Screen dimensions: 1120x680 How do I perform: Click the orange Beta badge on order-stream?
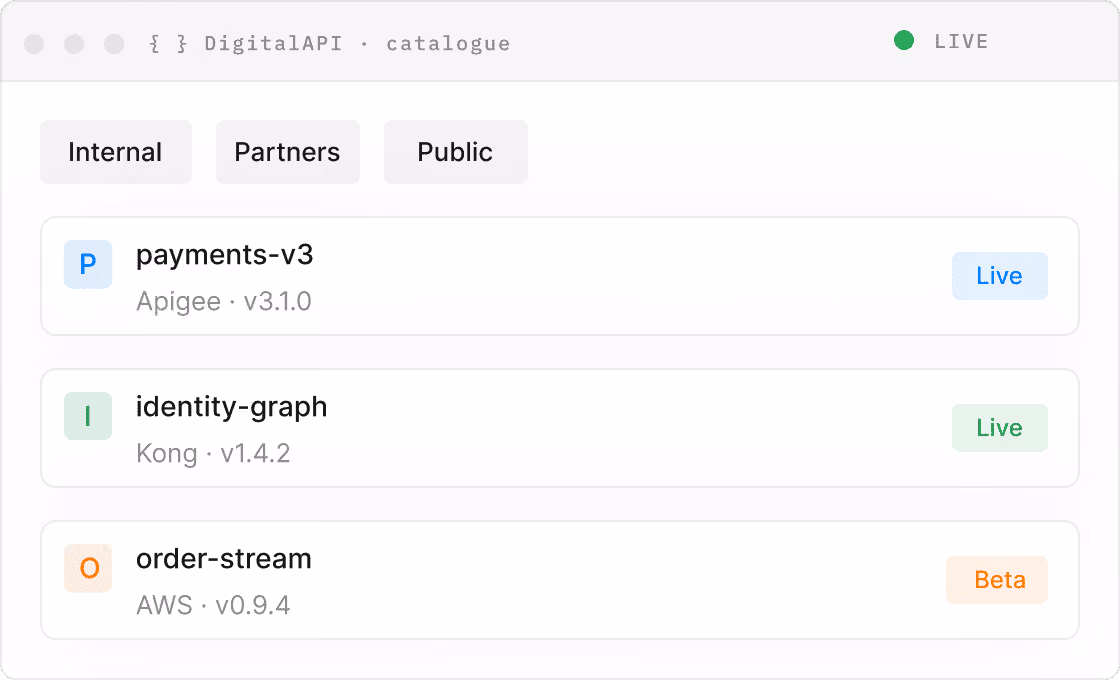(997, 580)
